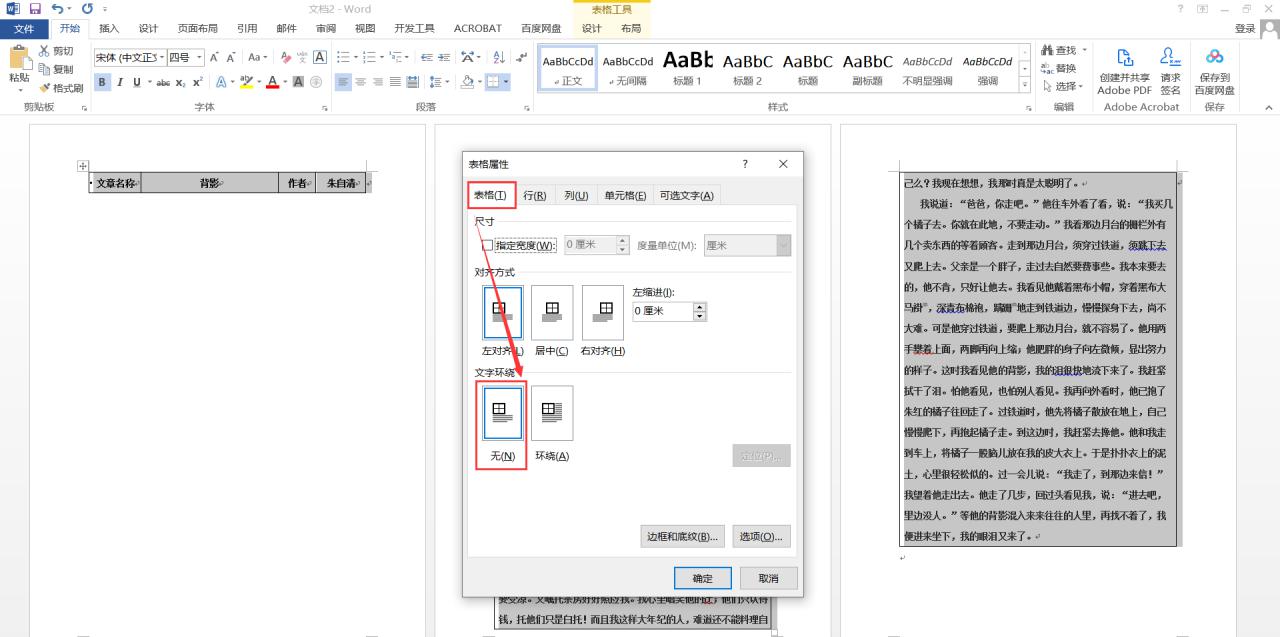Image resolution: width=1280 pixels, height=637 pixels.
Task: Click the Phonetic Guide (文) icon
Action: [302, 58]
